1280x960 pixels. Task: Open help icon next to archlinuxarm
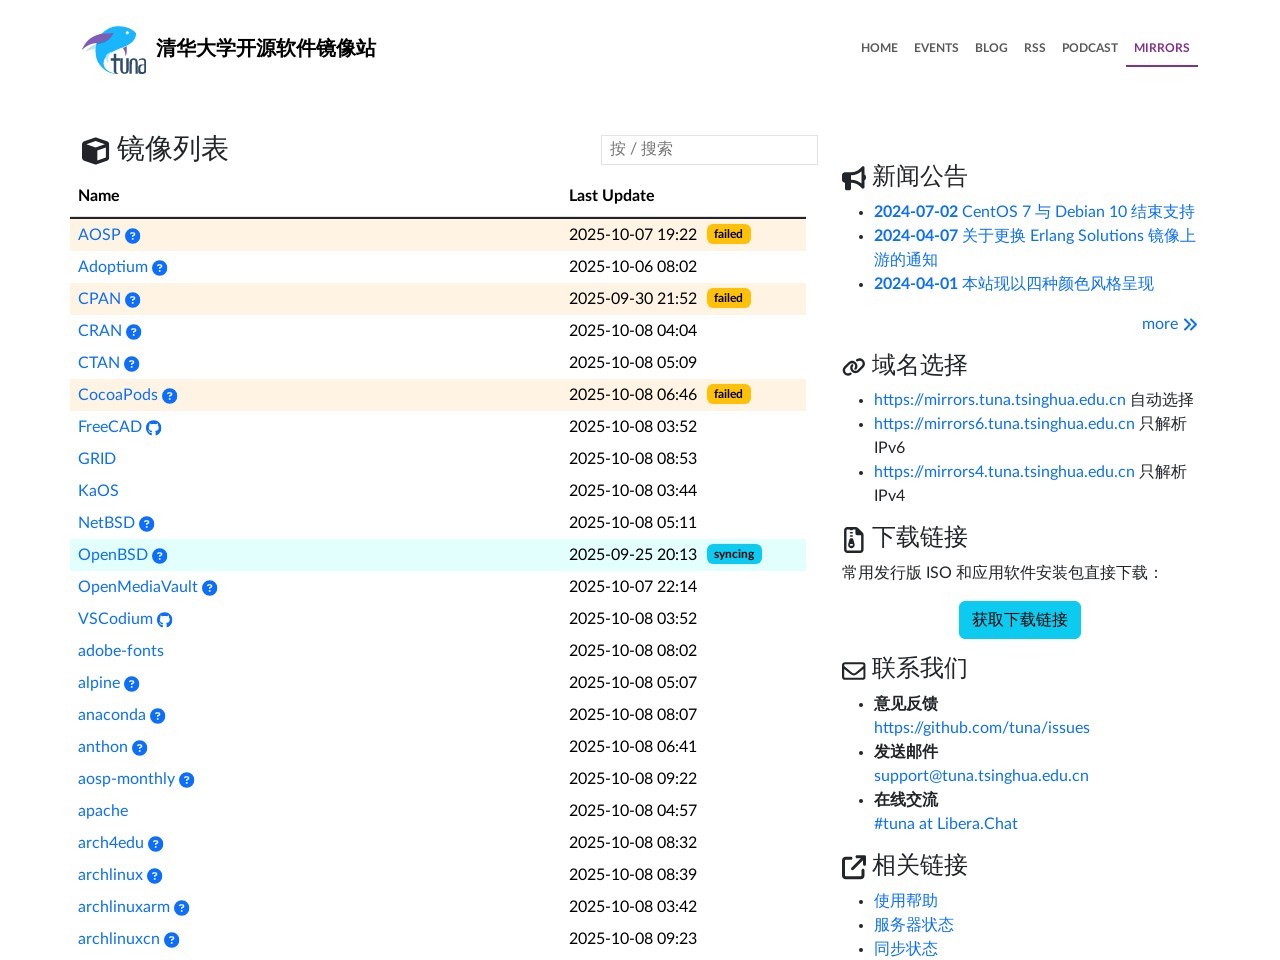pyautogui.click(x=182, y=908)
